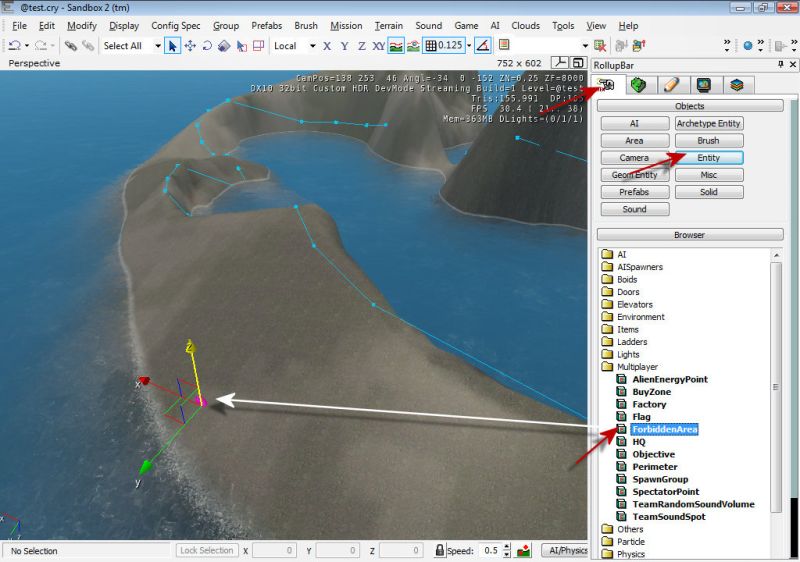Switch to the Objects tab in RollupBar
Screen dimensions: 800x562
[606, 85]
